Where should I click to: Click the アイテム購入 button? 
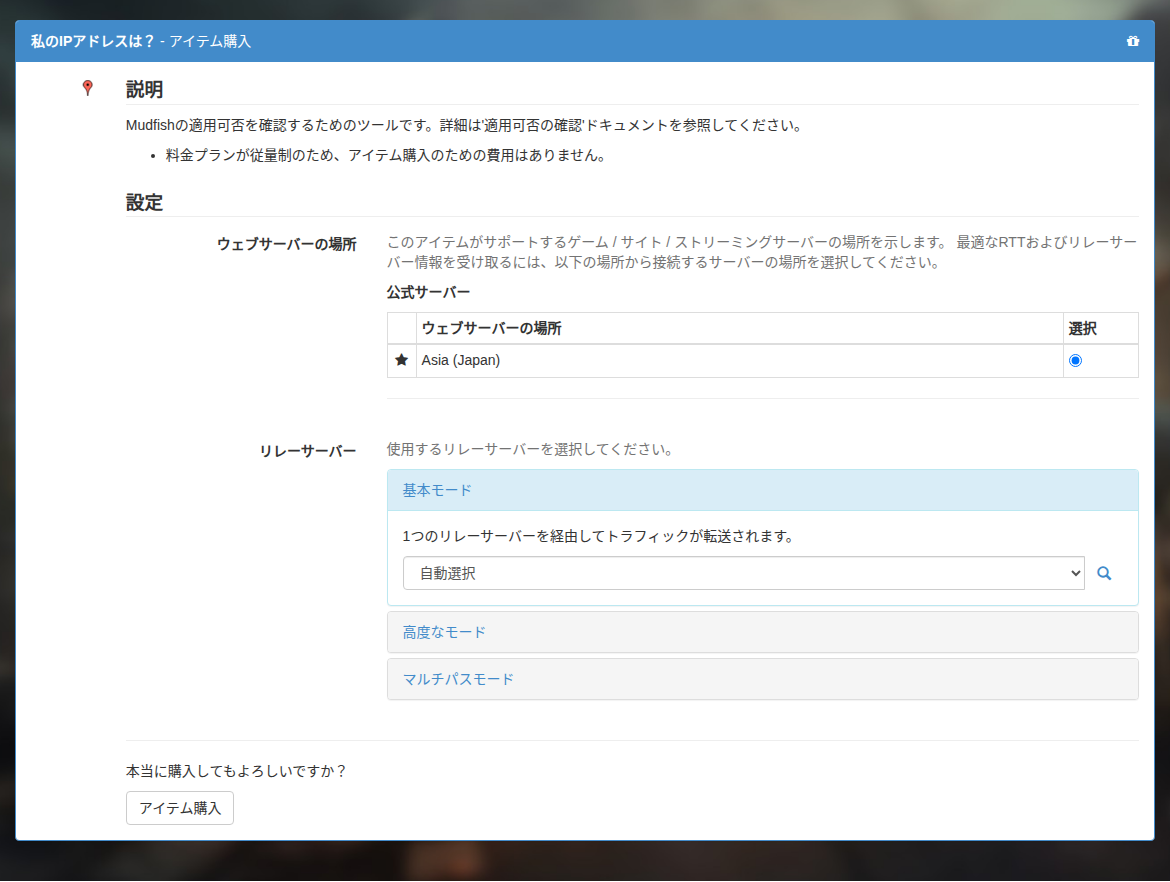pyautogui.click(x=180, y=808)
